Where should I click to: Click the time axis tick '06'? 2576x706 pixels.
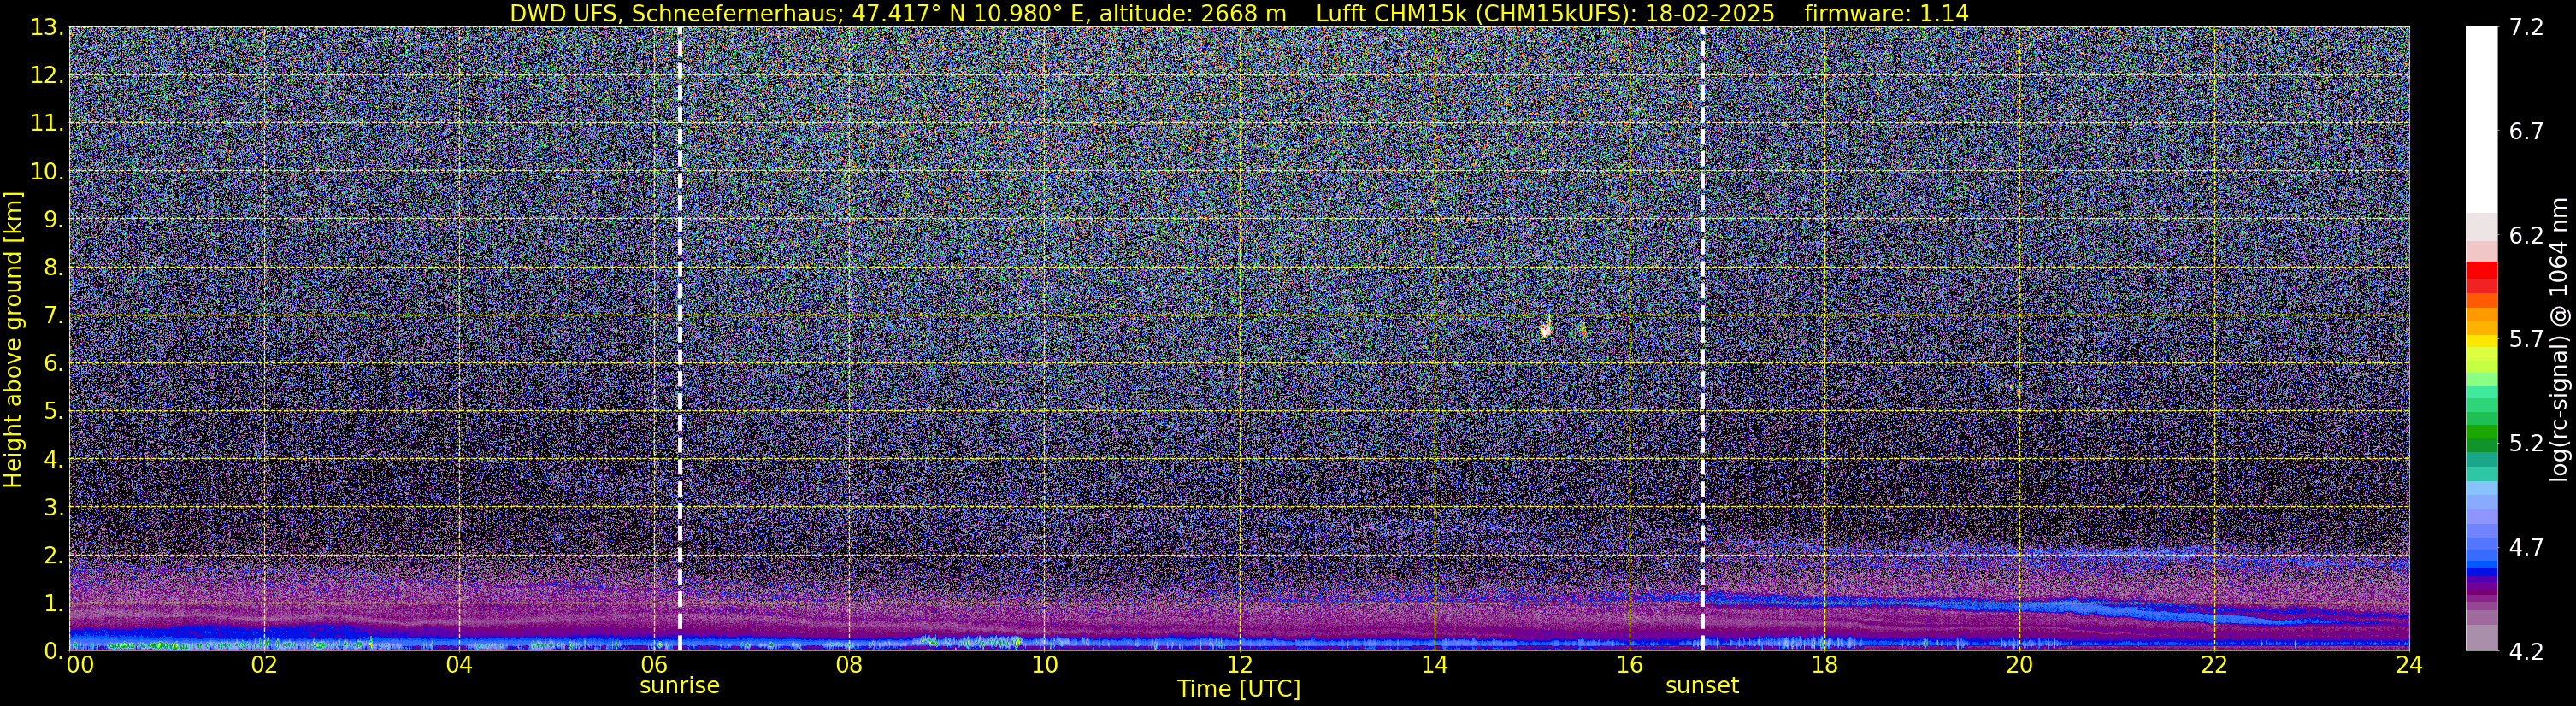point(654,665)
